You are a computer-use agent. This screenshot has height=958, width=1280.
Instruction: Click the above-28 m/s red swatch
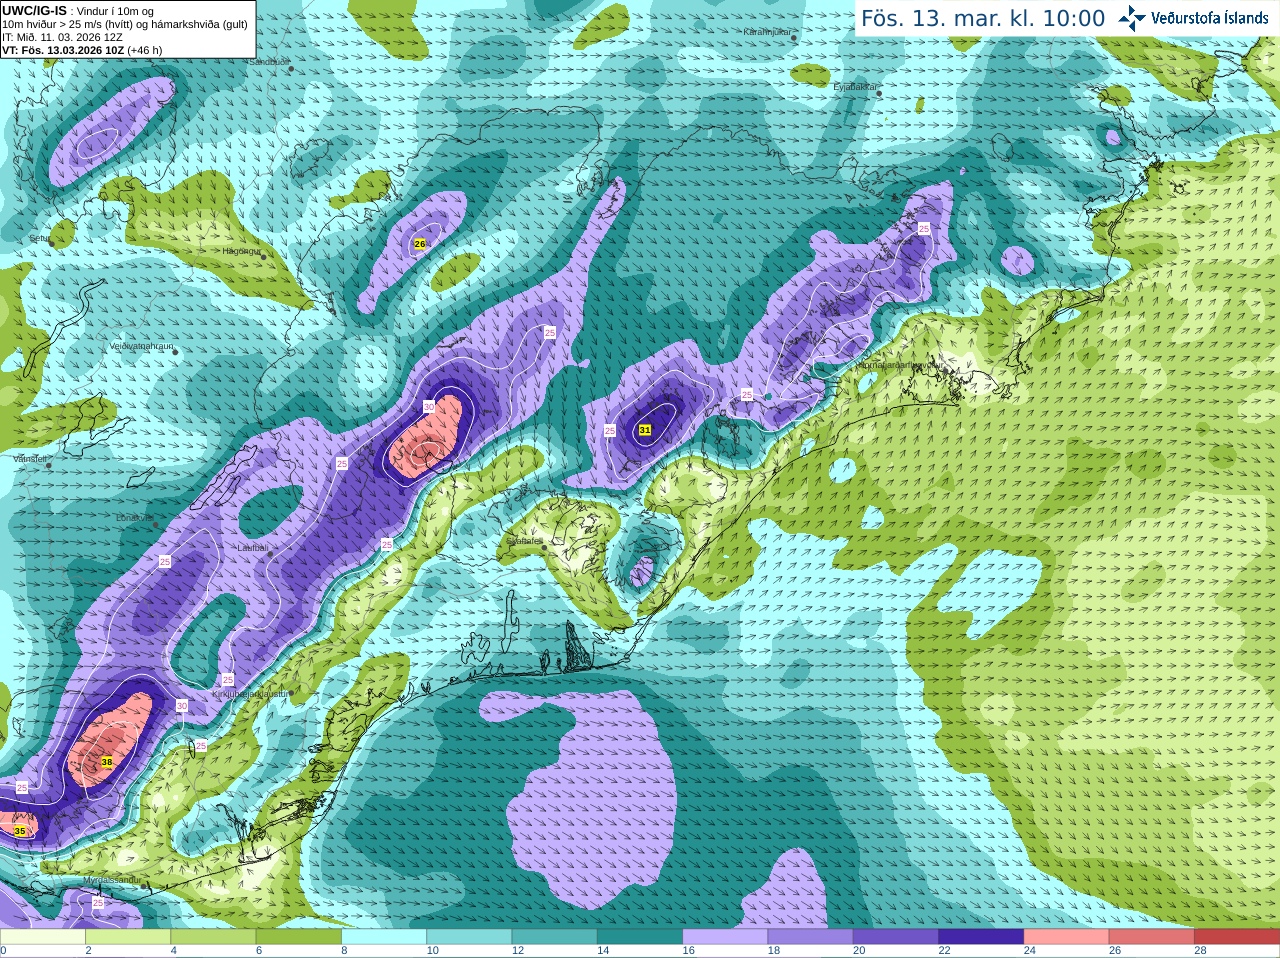1237,937
